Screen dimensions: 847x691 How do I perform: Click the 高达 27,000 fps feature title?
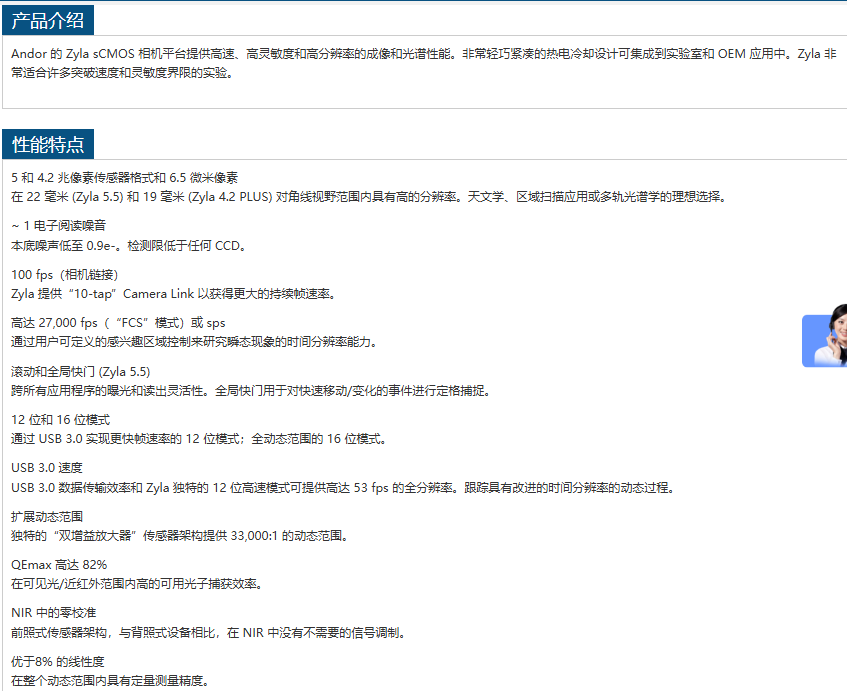pos(118,323)
